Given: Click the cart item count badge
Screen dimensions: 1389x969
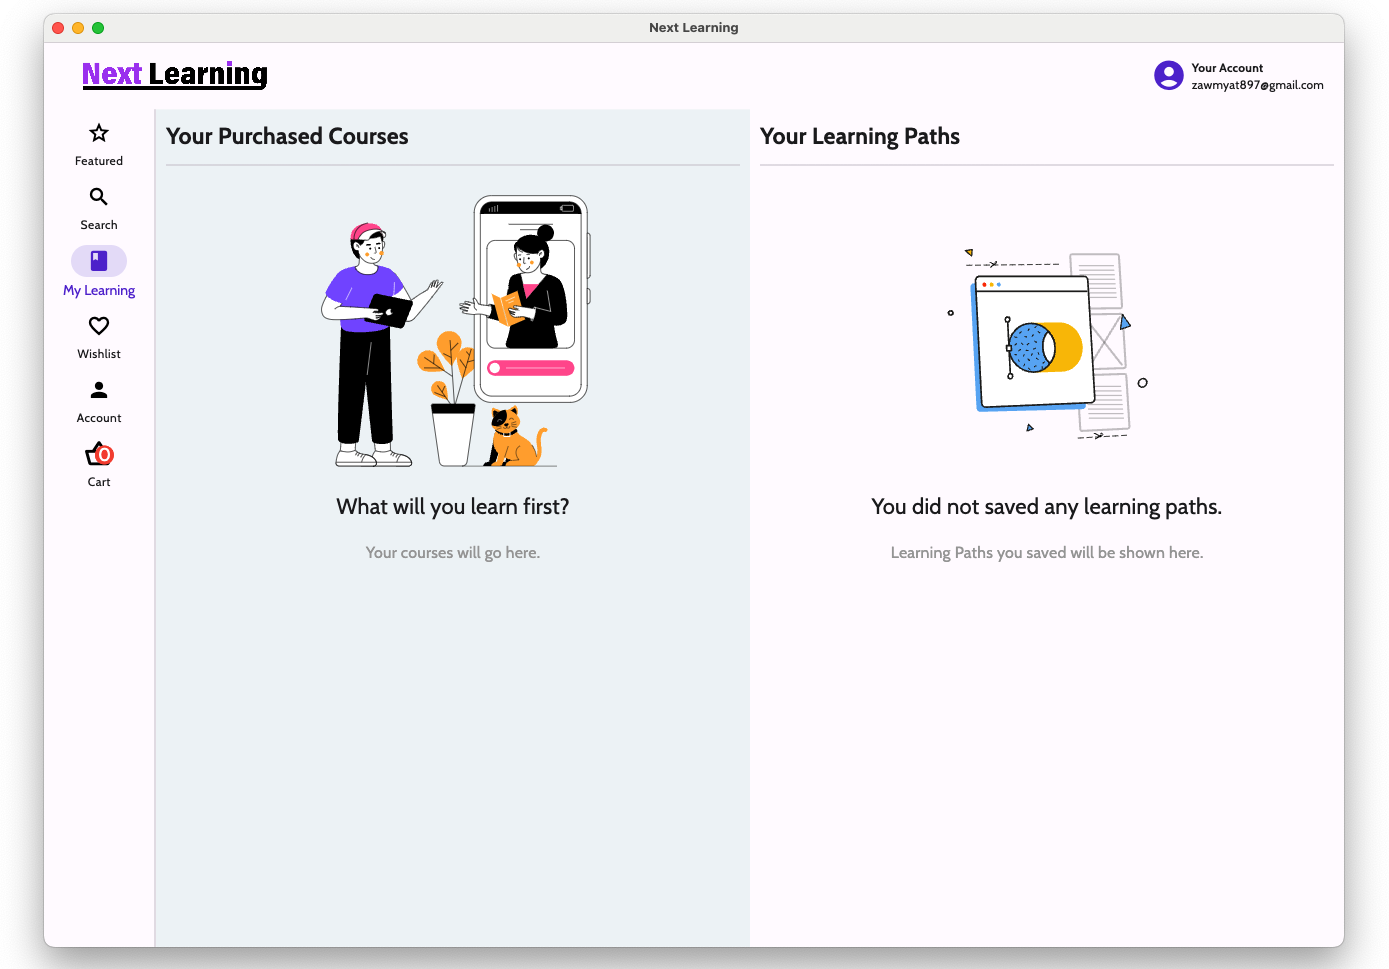Looking at the screenshot, I should pyautogui.click(x=105, y=455).
